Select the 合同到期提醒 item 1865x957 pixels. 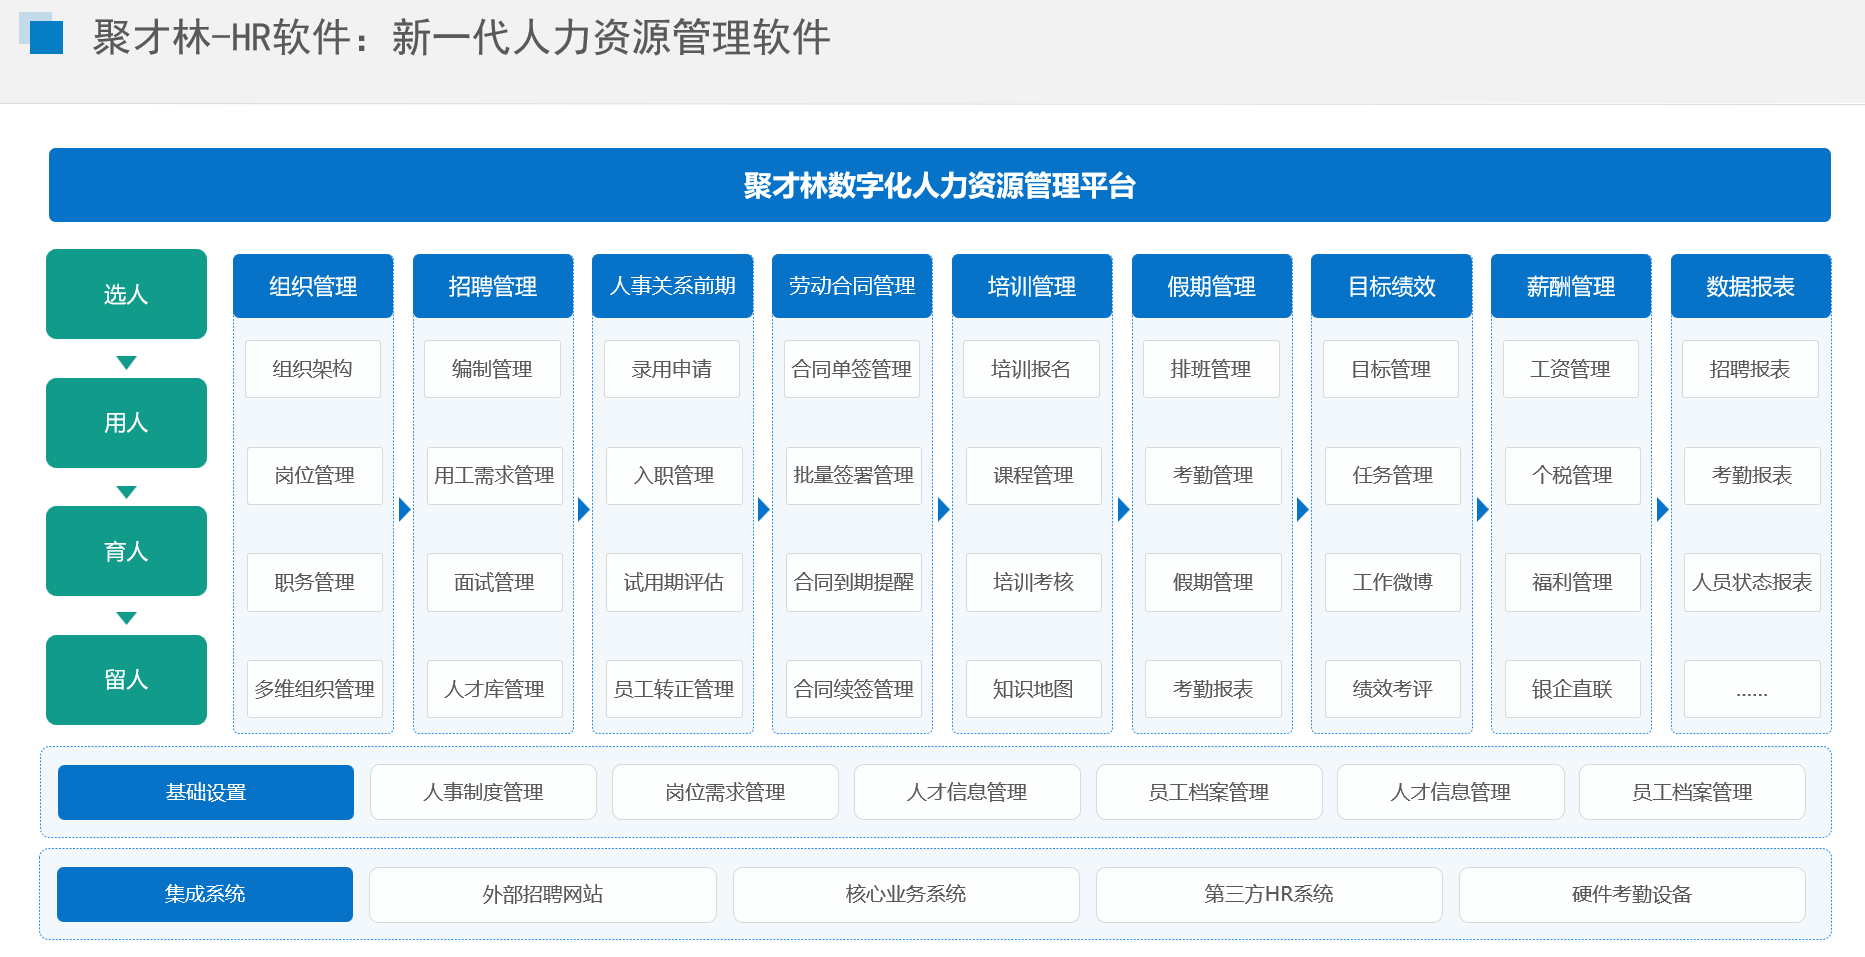point(854,582)
